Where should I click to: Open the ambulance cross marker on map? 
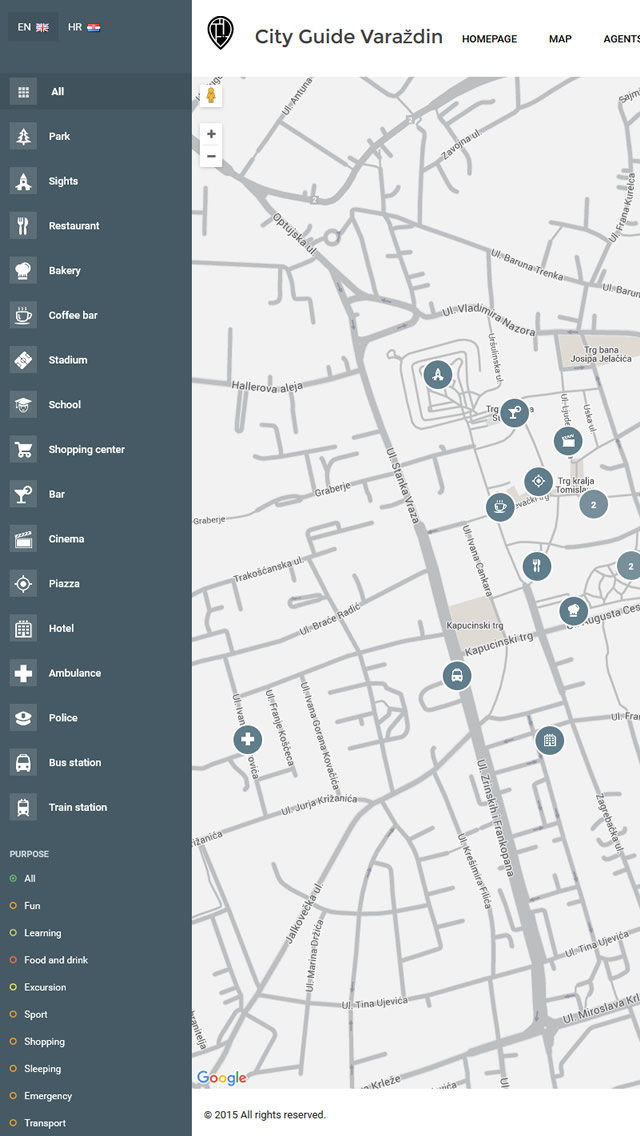click(x=248, y=740)
